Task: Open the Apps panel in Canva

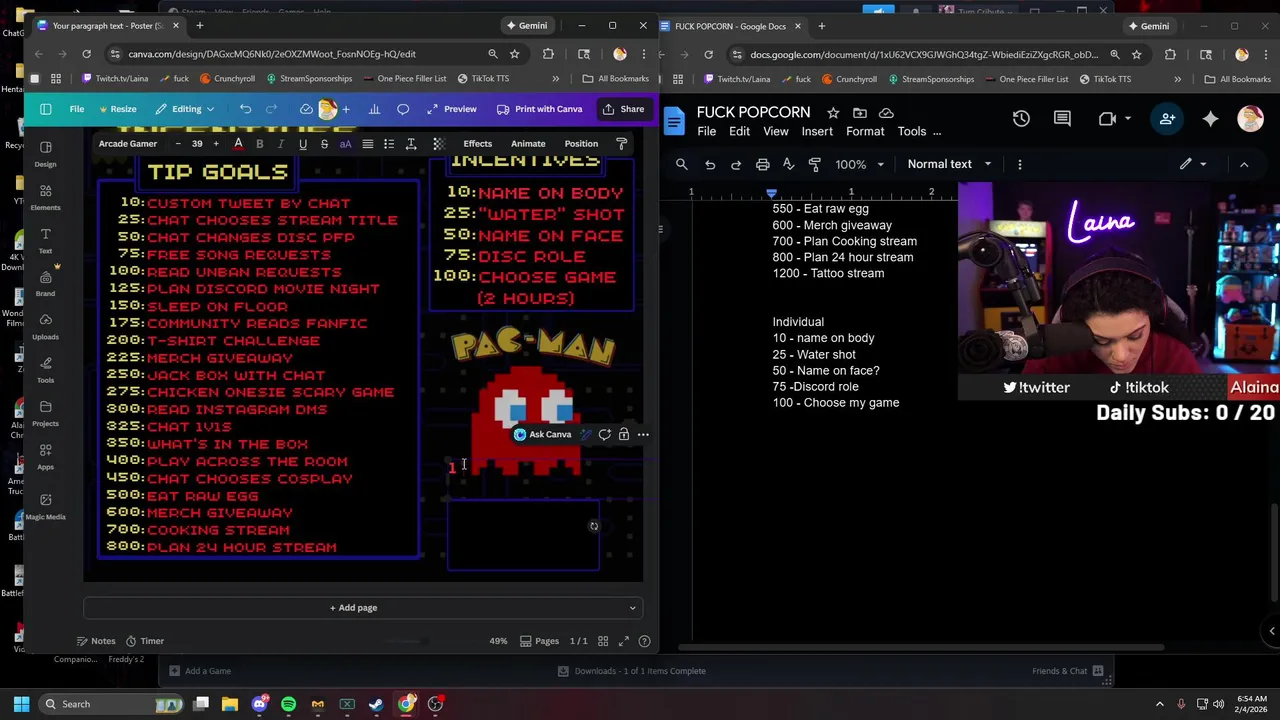Action: [x=45, y=456]
